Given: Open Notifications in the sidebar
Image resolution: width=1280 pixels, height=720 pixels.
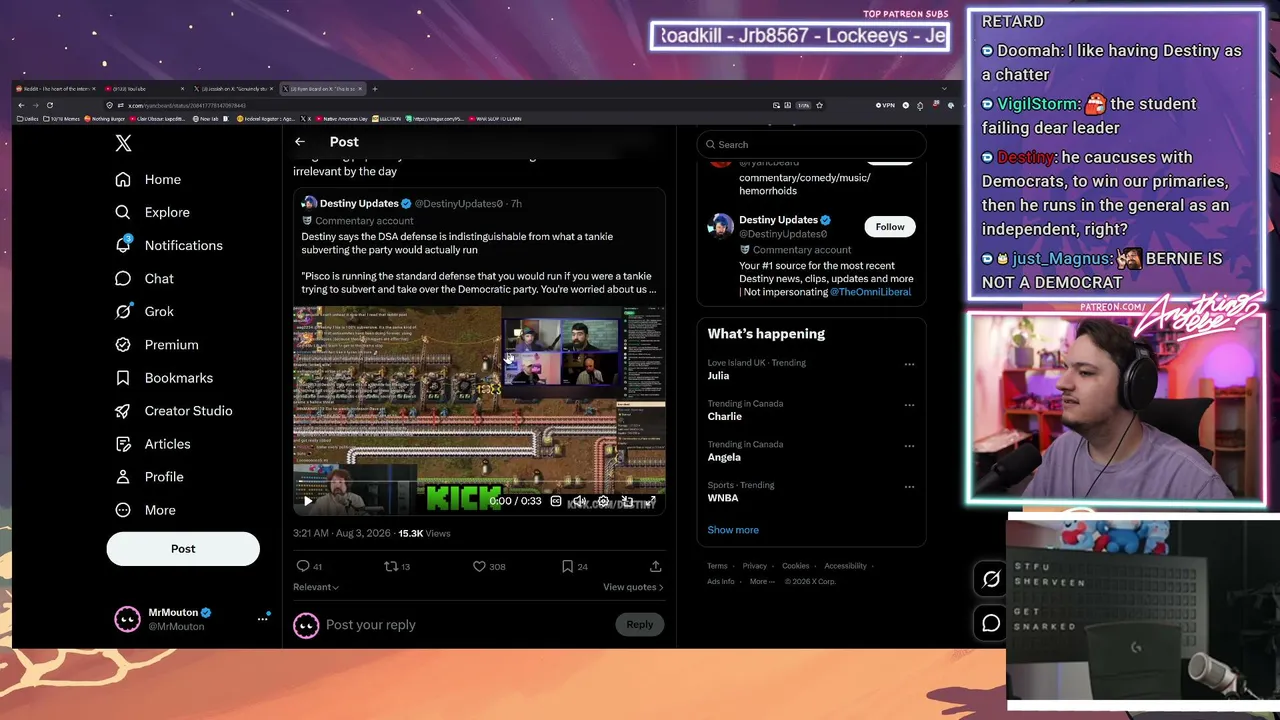Looking at the screenshot, I should pyautogui.click(x=168, y=245).
